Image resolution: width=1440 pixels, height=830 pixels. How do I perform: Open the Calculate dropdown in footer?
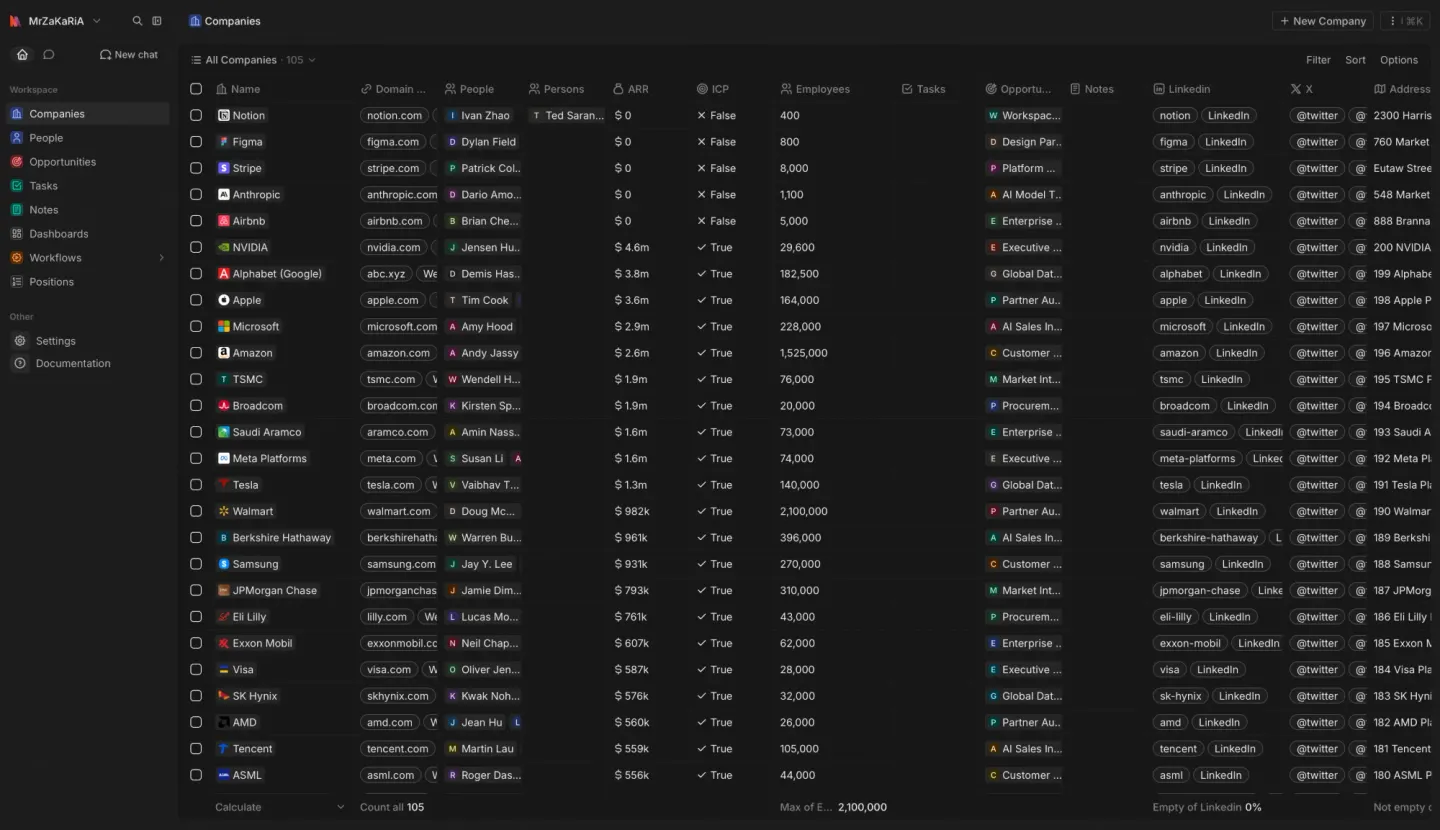[279, 807]
